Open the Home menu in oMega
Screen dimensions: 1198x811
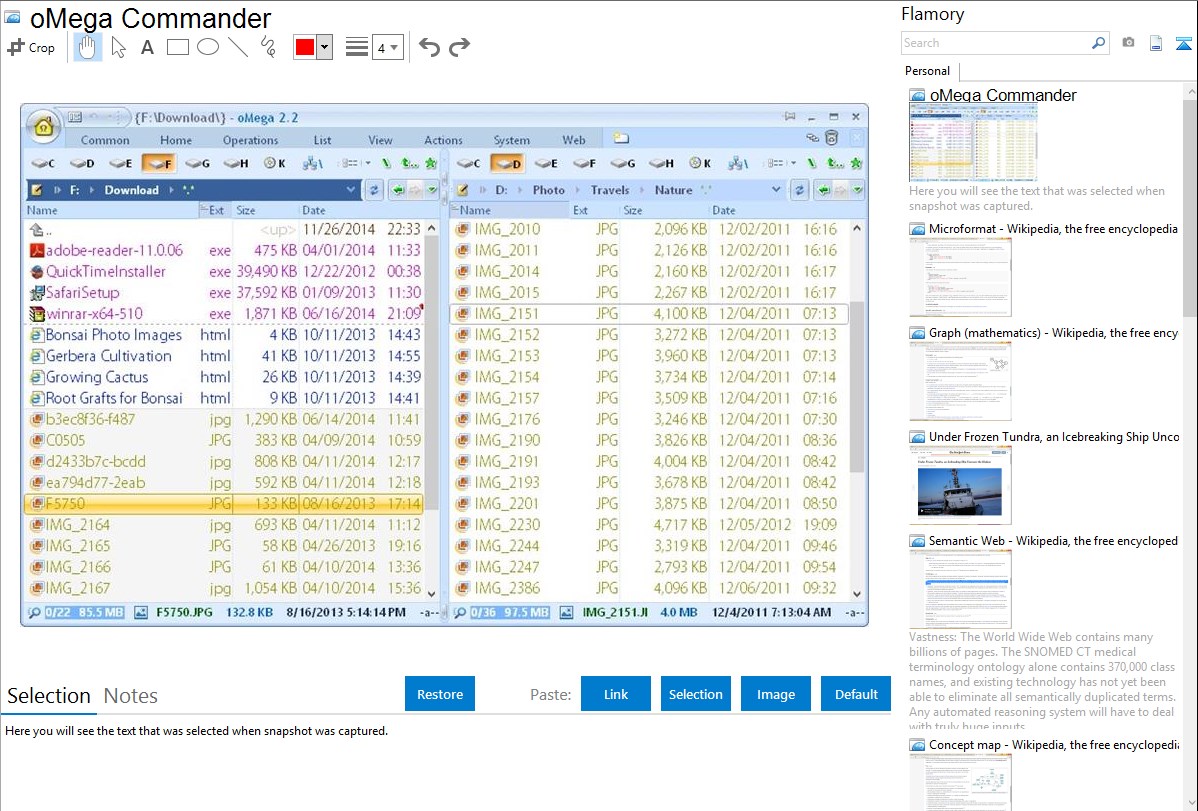pos(176,140)
